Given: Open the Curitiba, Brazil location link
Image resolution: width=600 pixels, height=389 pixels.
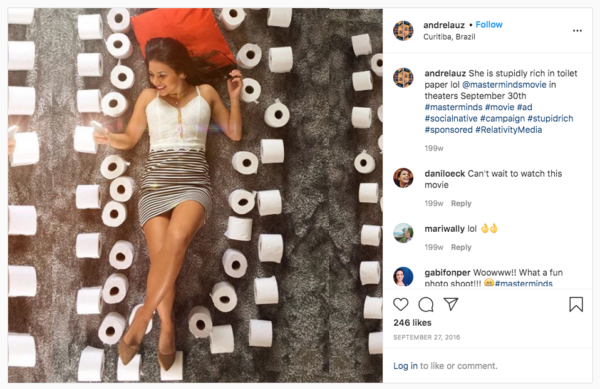Looking at the screenshot, I should [449, 37].
